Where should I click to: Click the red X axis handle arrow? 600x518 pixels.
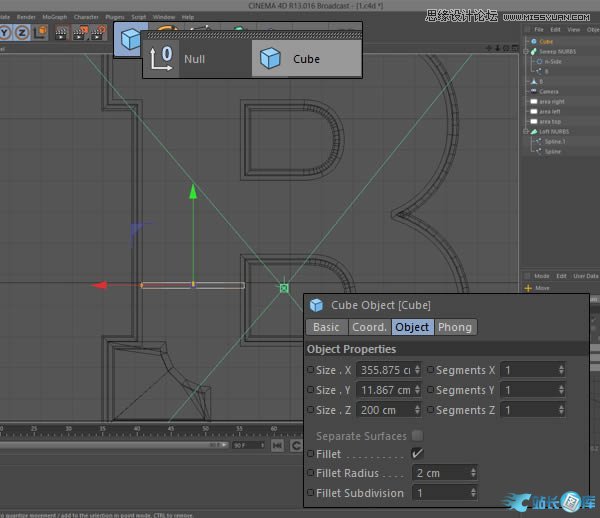coord(101,285)
